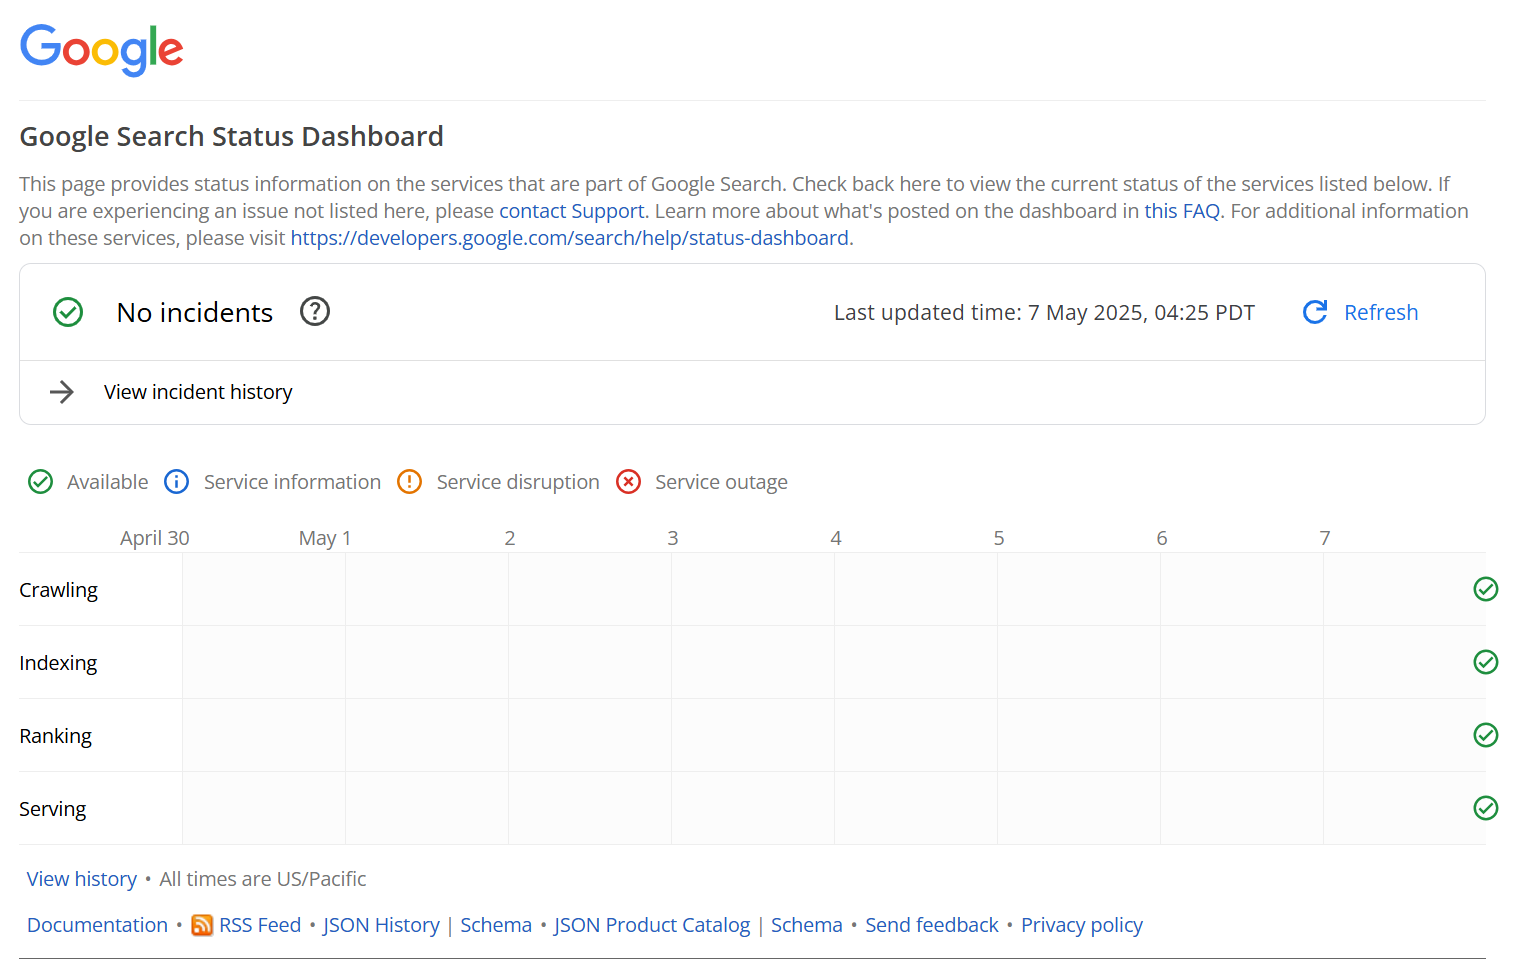Click the Ranking available status icon
Viewport: 1516px width, 969px height.
(1486, 735)
